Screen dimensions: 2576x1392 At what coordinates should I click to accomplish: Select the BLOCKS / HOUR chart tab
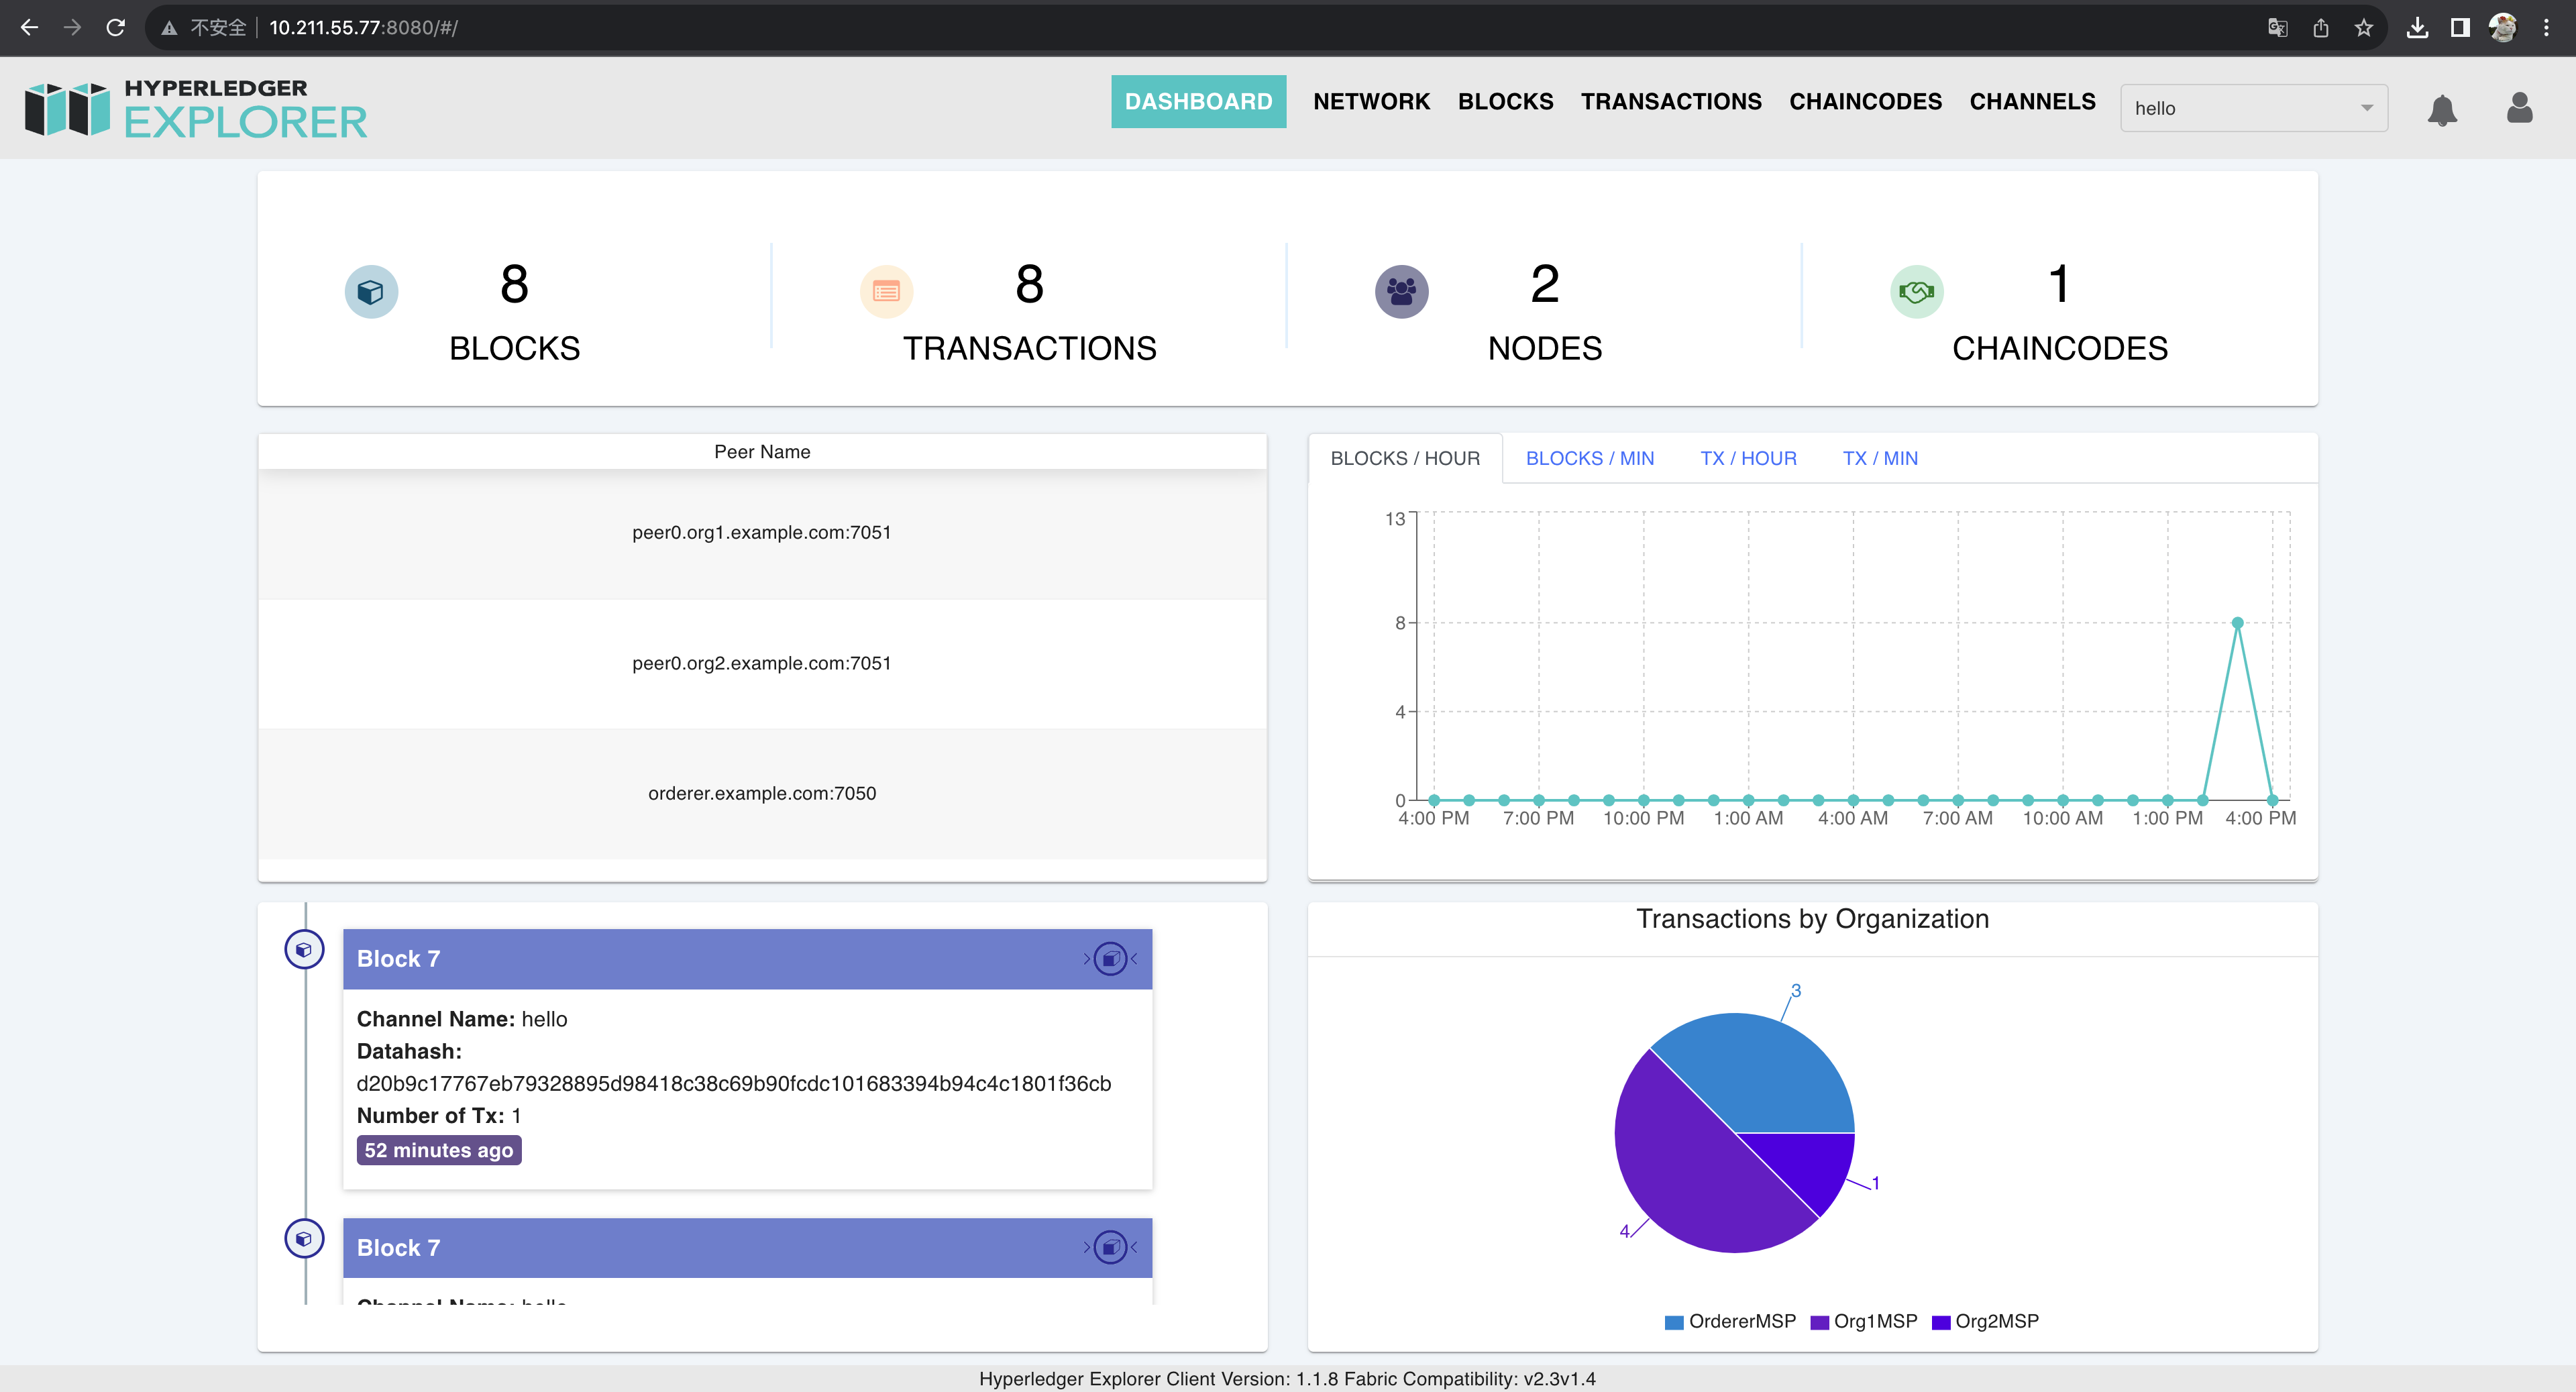1404,458
